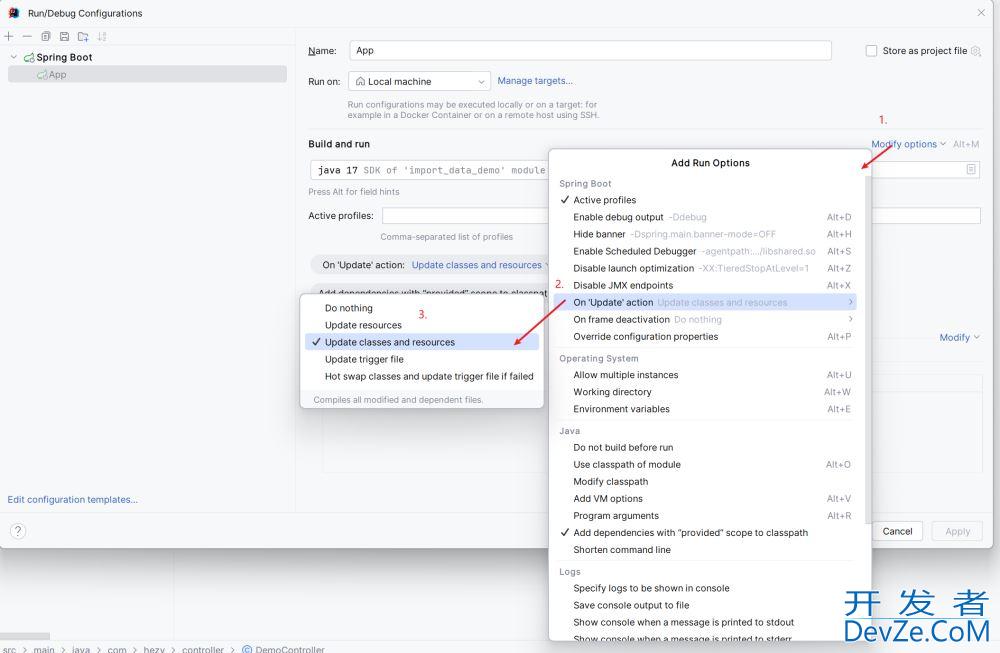Save configuration toolbar icon

(x=64, y=36)
